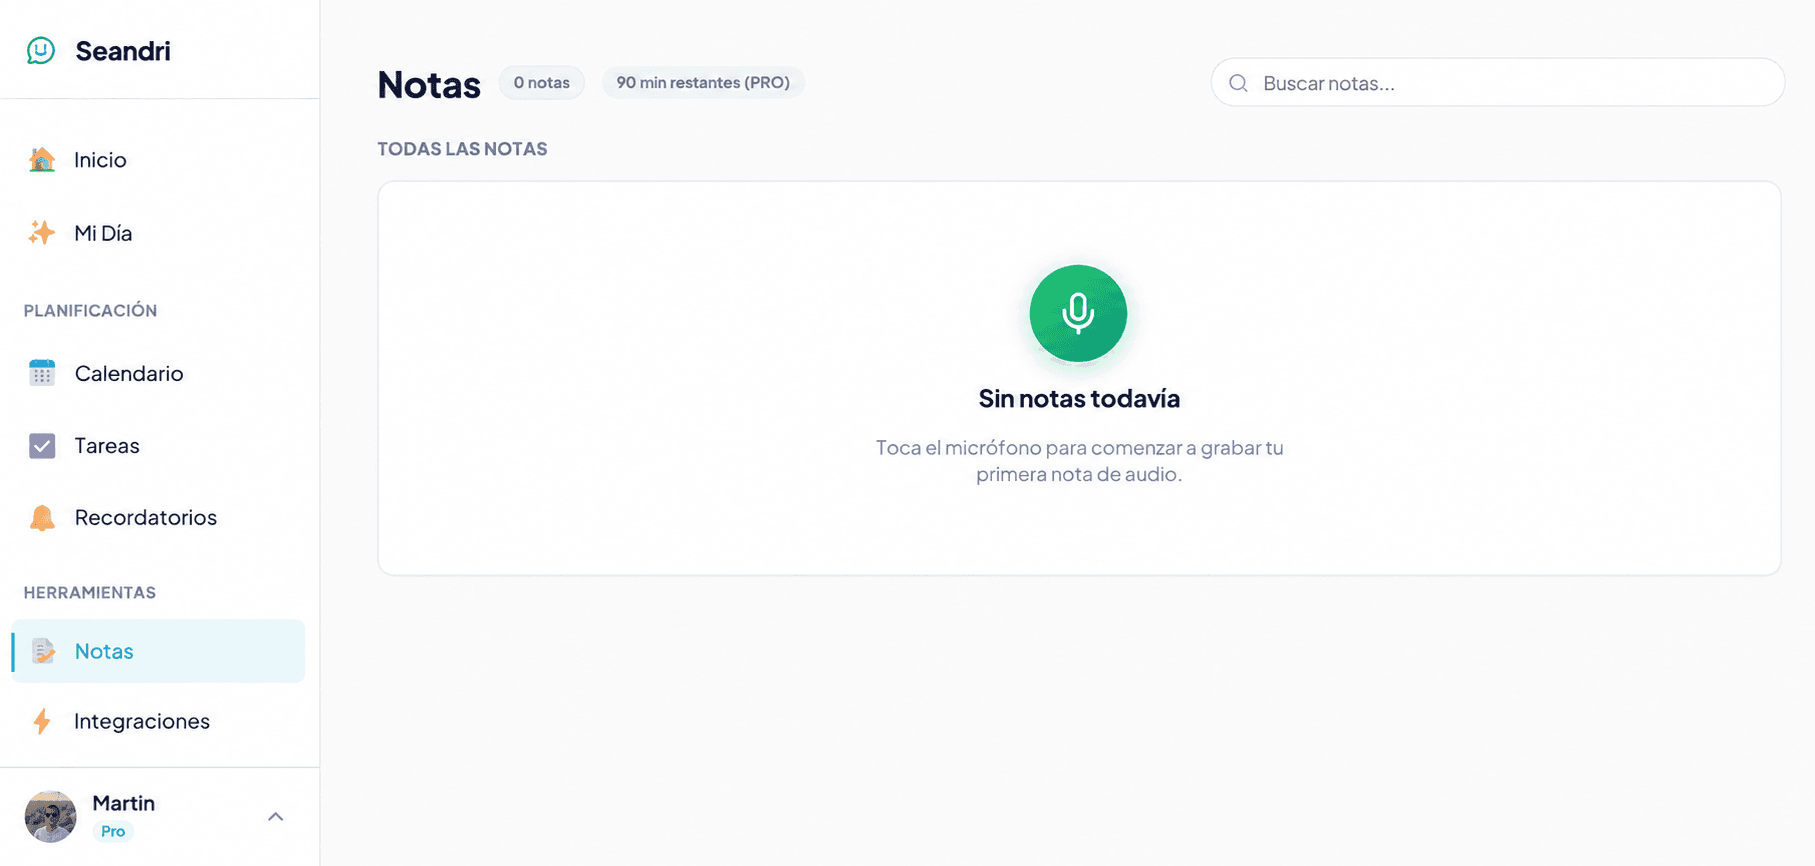This screenshot has height=866, width=1815.
Task: Click the Notas page heading
Action: (x=429, y=84)
